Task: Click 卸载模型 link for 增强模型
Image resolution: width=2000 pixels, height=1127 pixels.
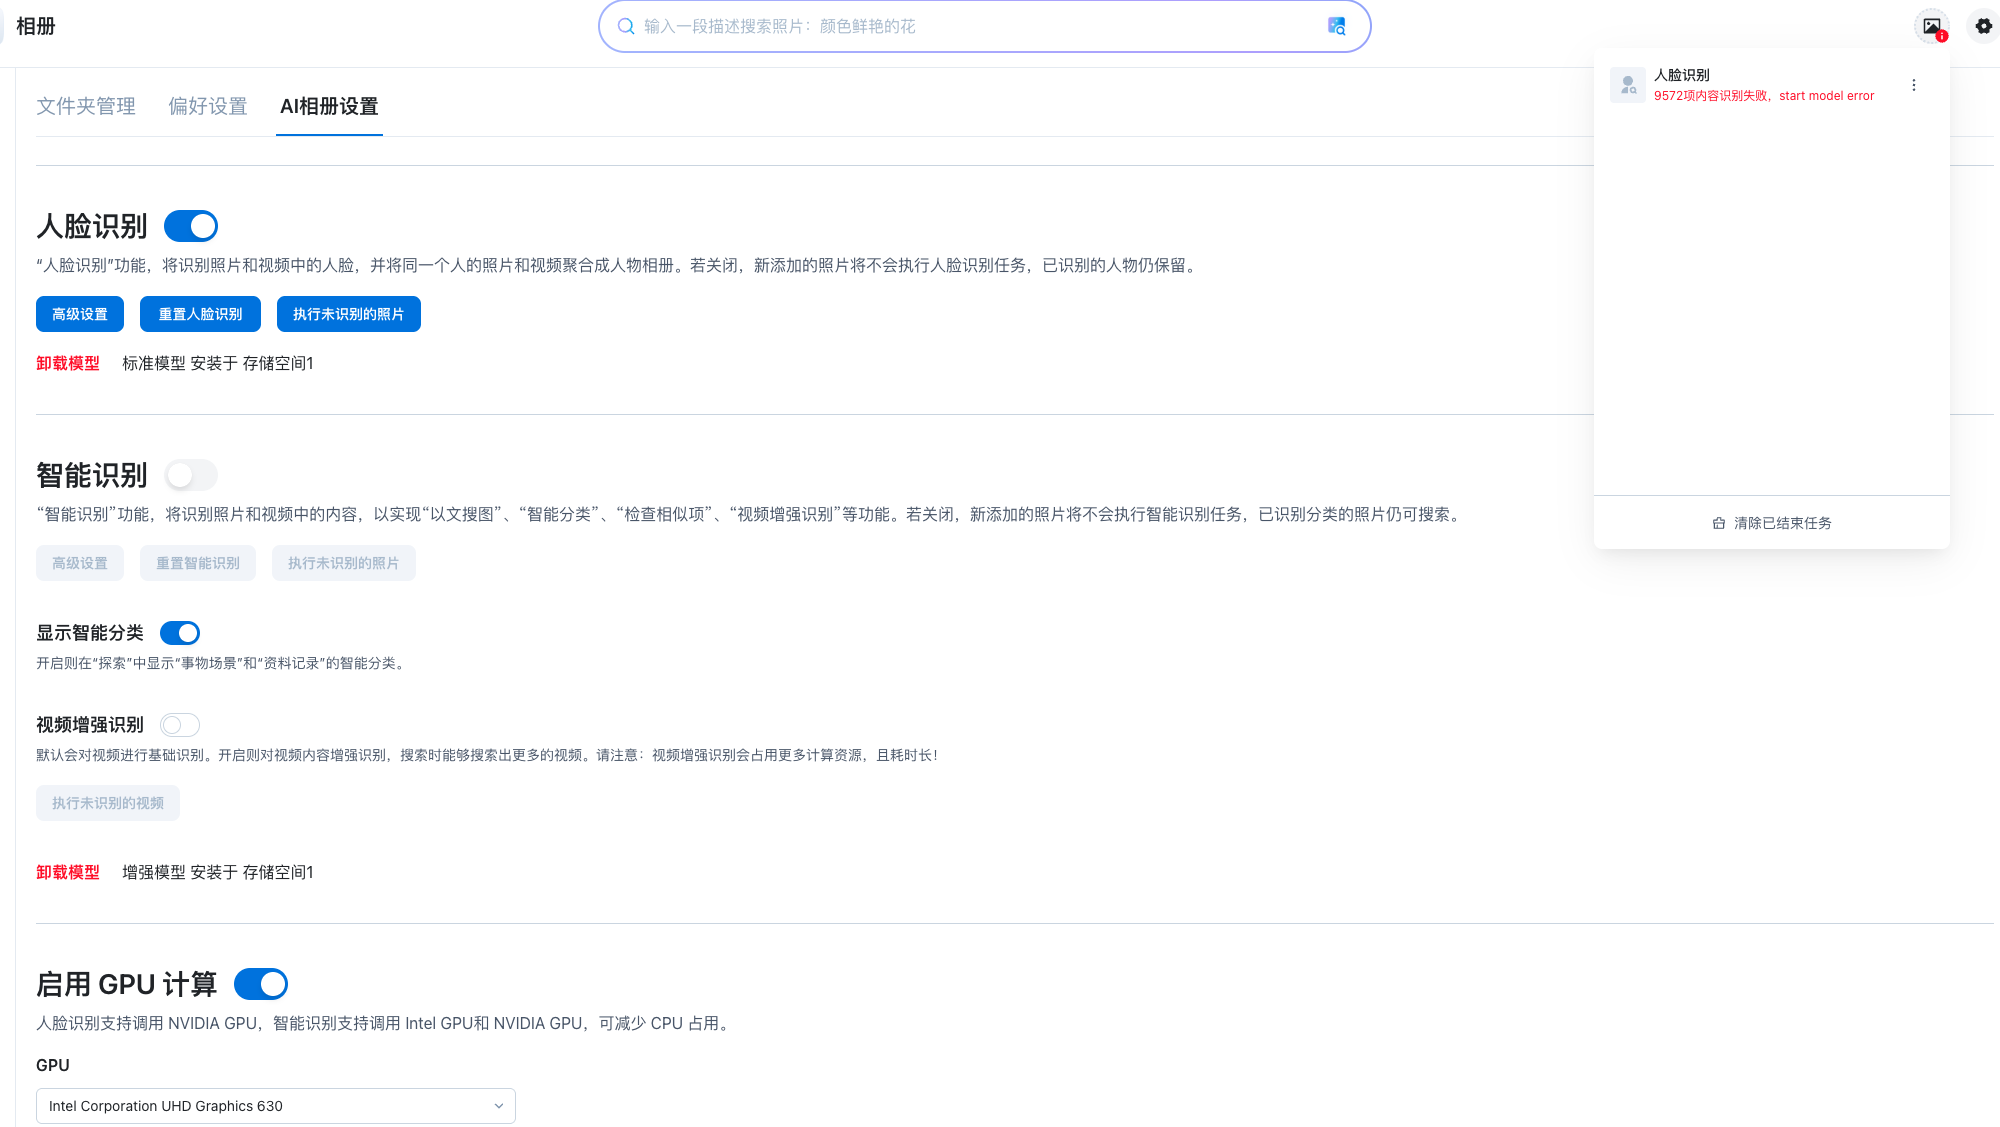Action: (x=68, y=872)
